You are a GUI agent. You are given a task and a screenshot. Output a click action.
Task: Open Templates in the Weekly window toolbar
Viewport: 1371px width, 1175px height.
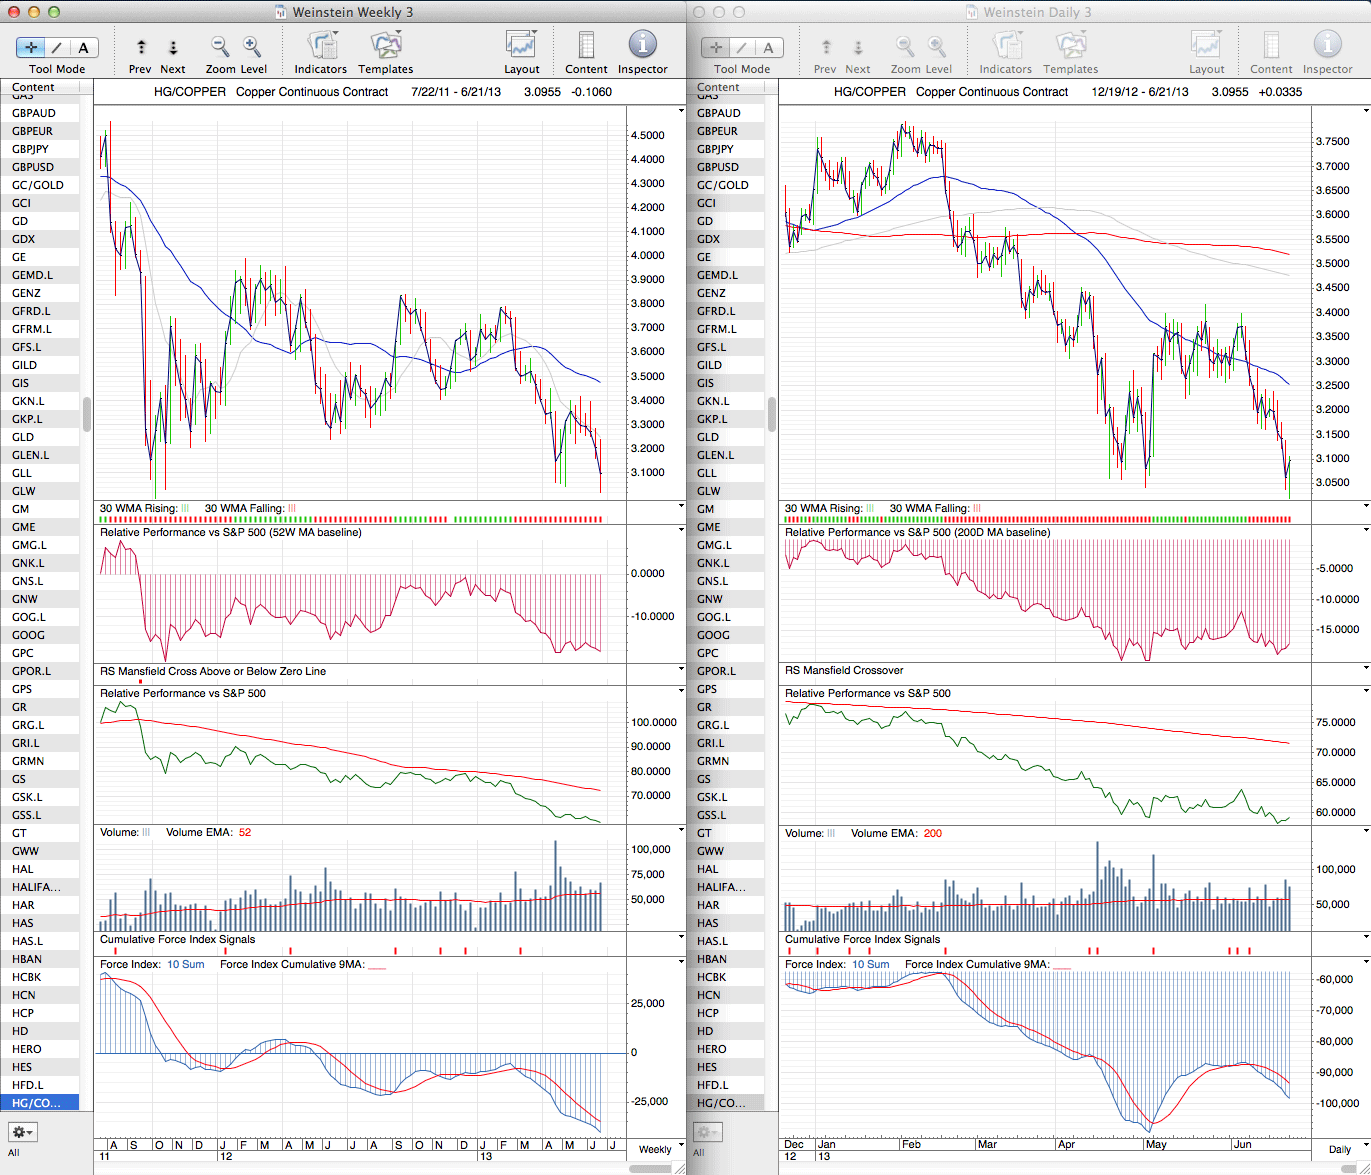[x=385, y=46]
